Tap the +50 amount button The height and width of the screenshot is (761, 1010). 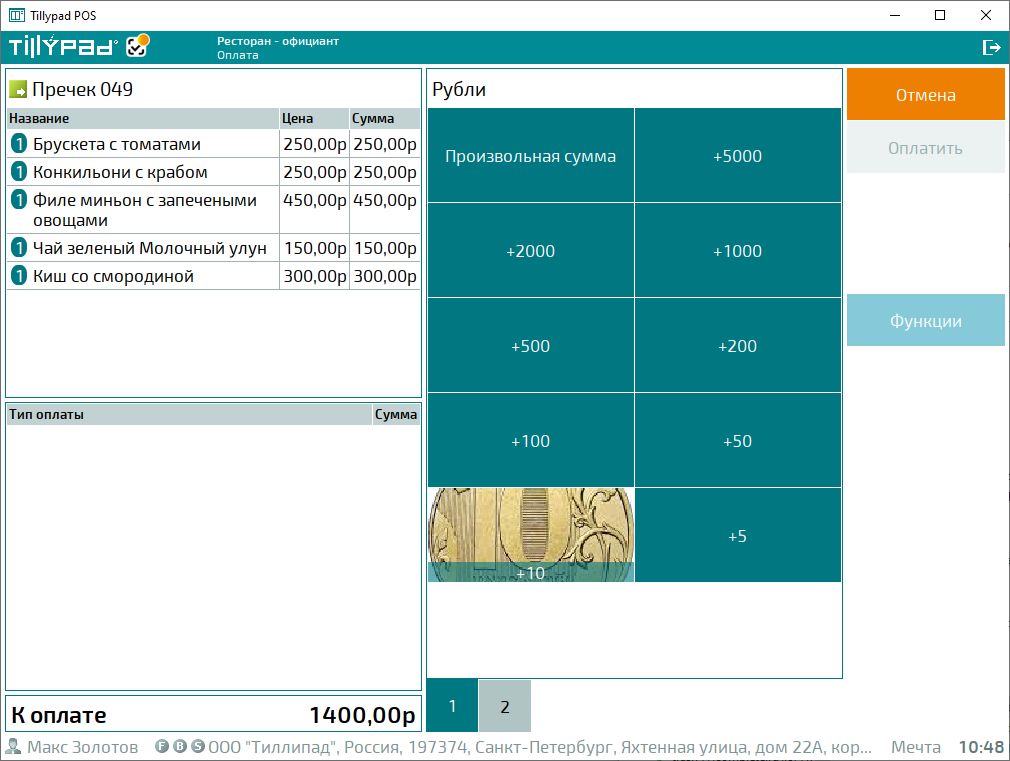click(x=737, y=441)
